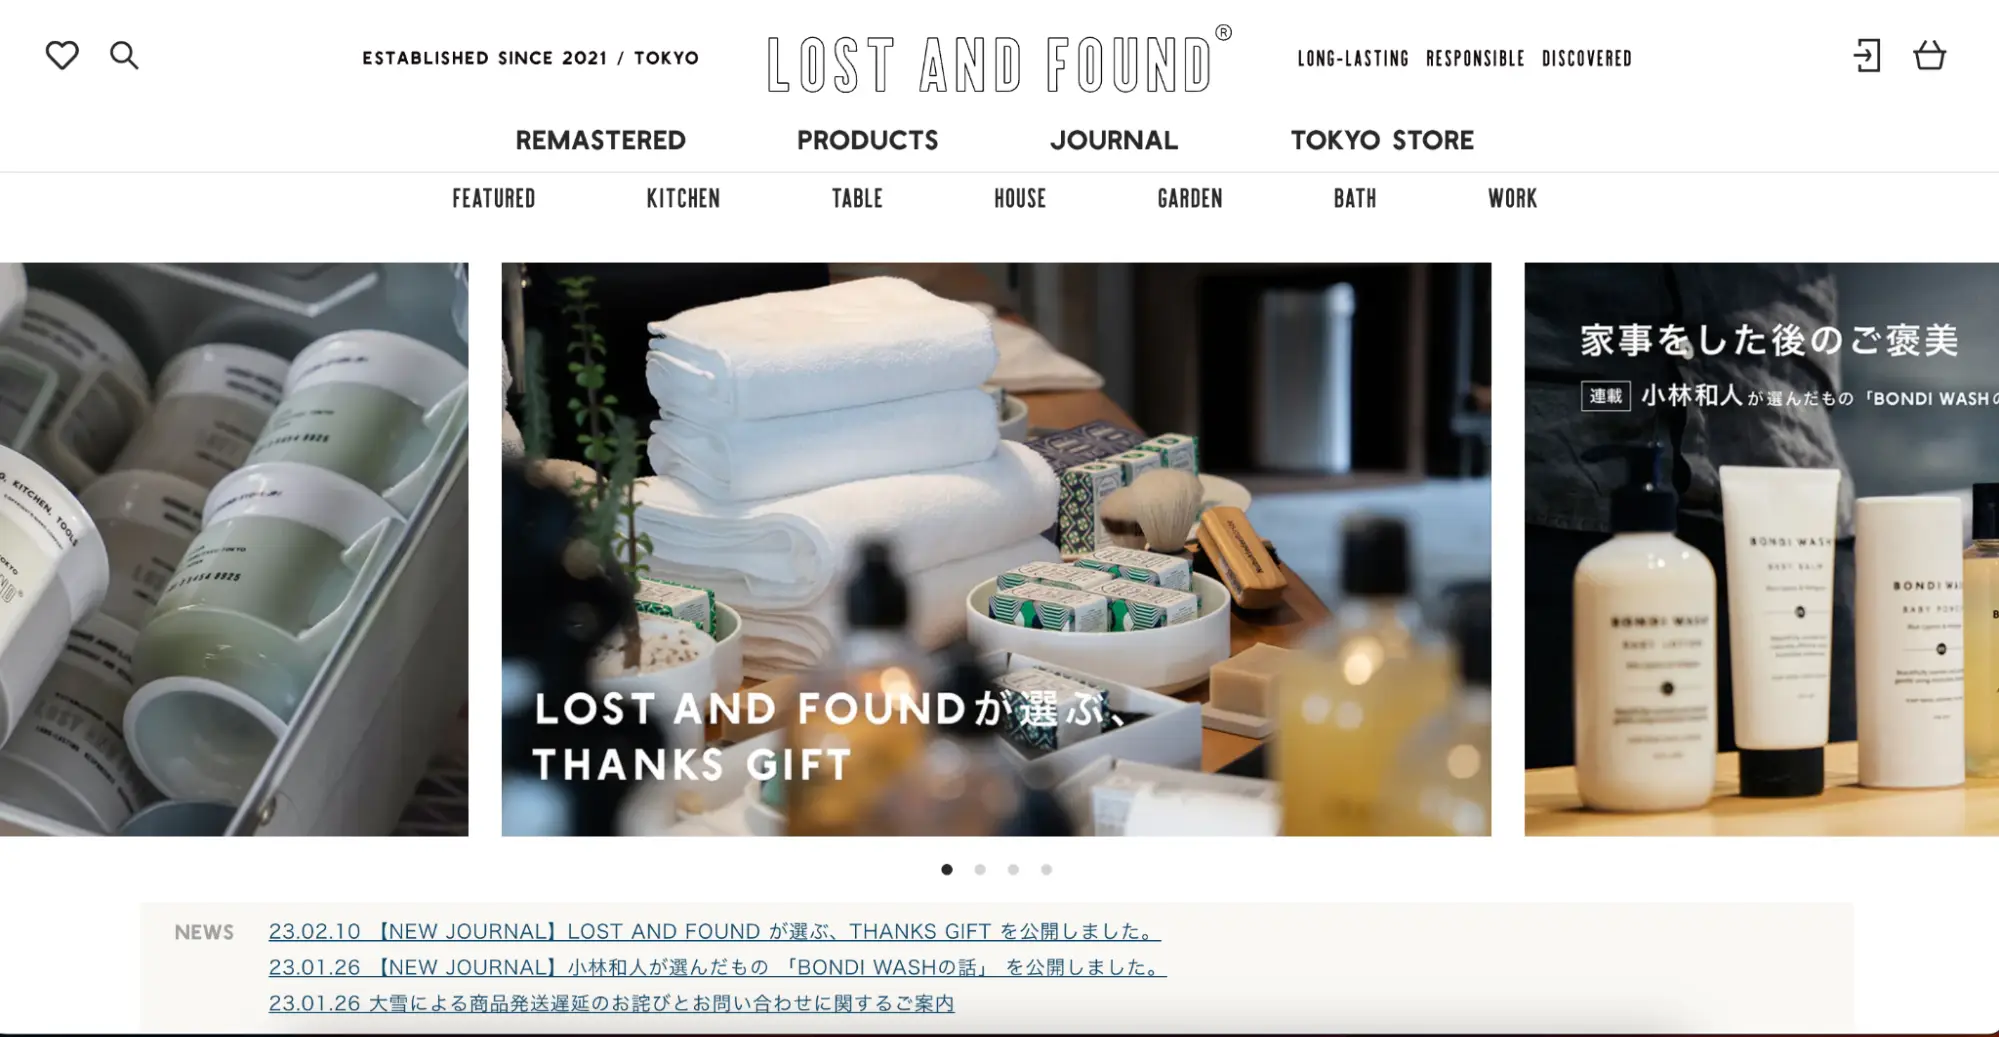Select the second carousel dot
1999x1037 pixels.
(980, 869)
